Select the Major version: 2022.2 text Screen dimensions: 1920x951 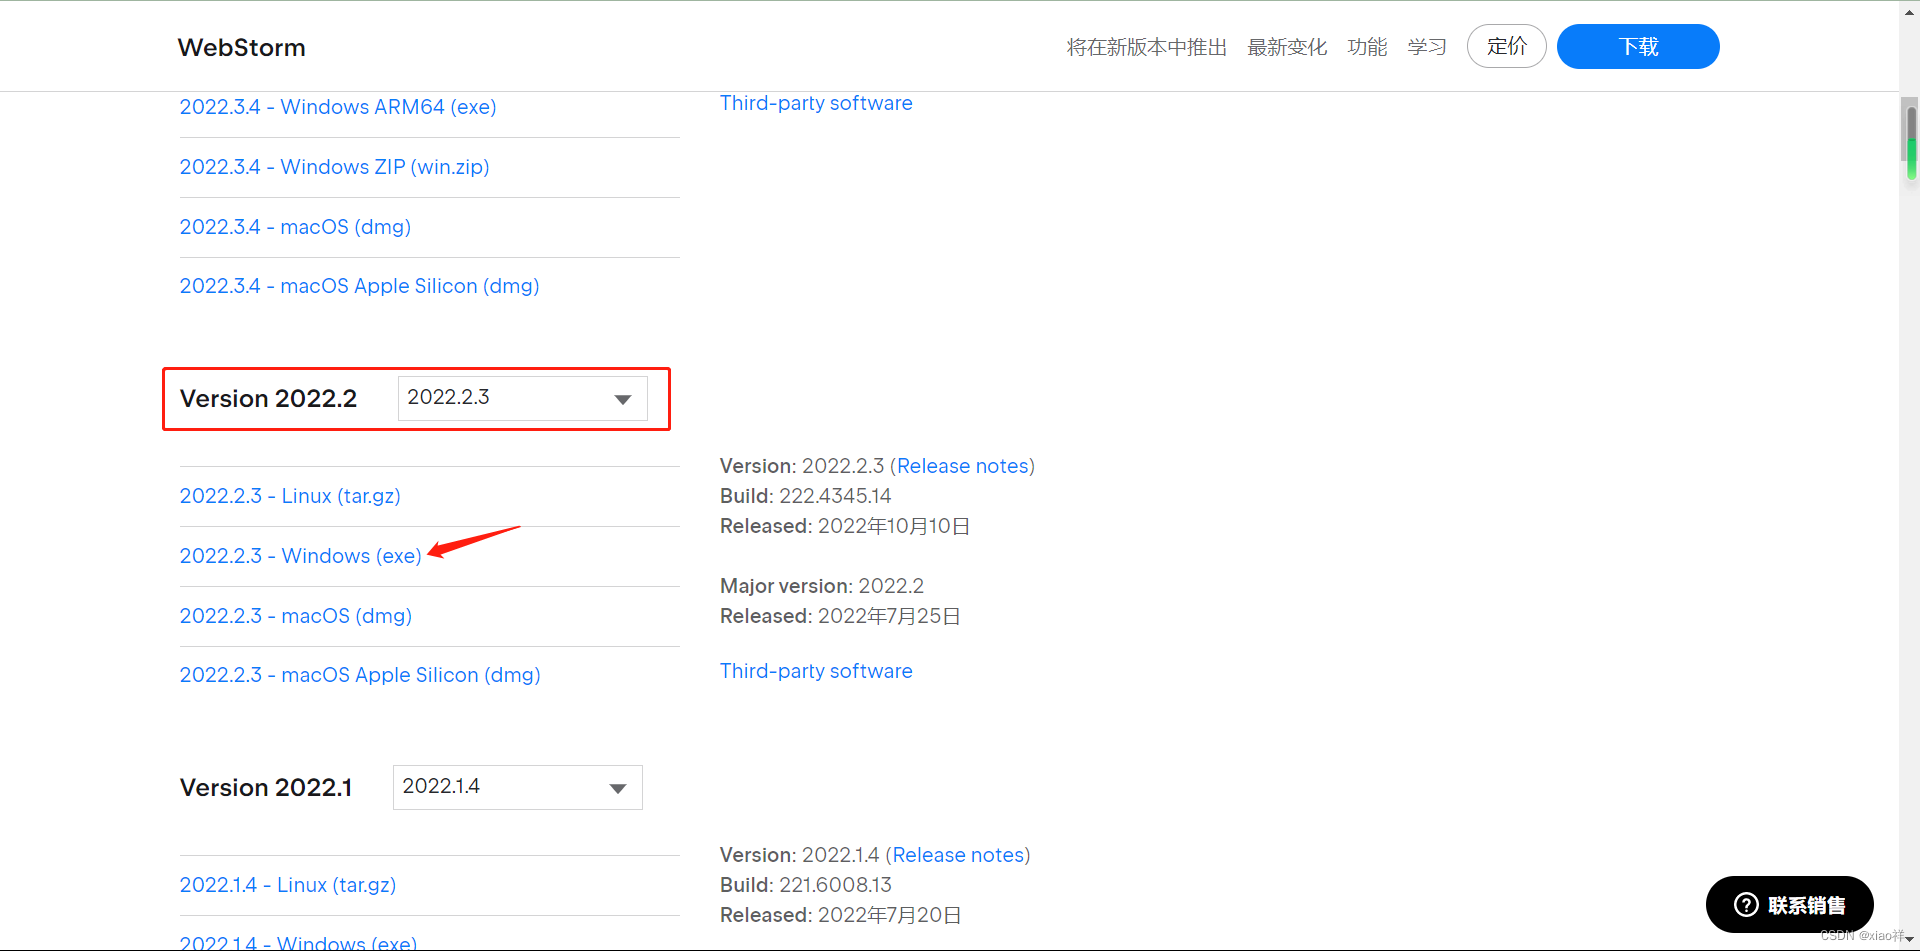pos(822,586)
